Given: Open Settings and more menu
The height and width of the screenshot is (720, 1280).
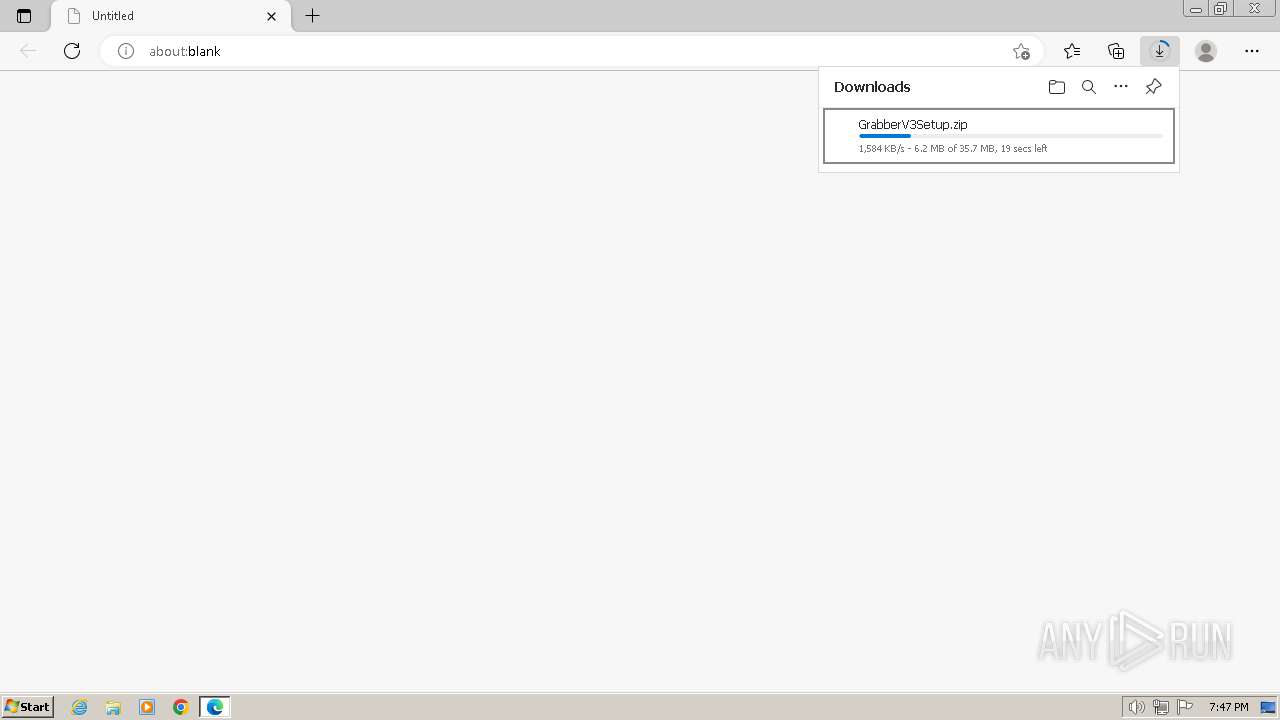Looking at the screenshot, I should [x=1252, y=51].
